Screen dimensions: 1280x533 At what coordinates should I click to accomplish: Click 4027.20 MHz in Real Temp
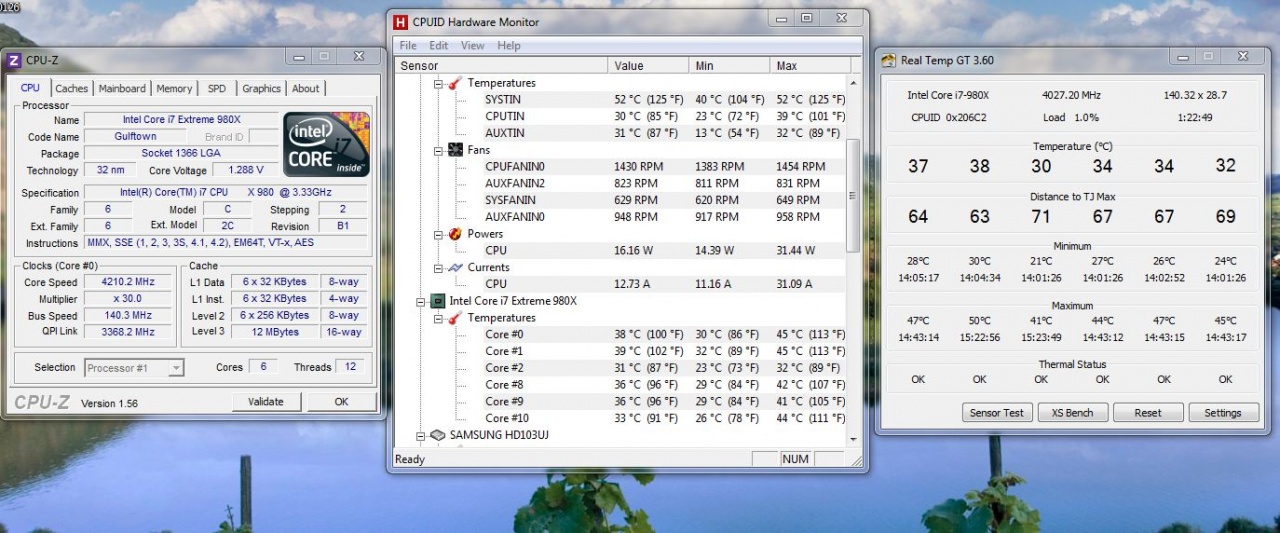click(1071, 95)
